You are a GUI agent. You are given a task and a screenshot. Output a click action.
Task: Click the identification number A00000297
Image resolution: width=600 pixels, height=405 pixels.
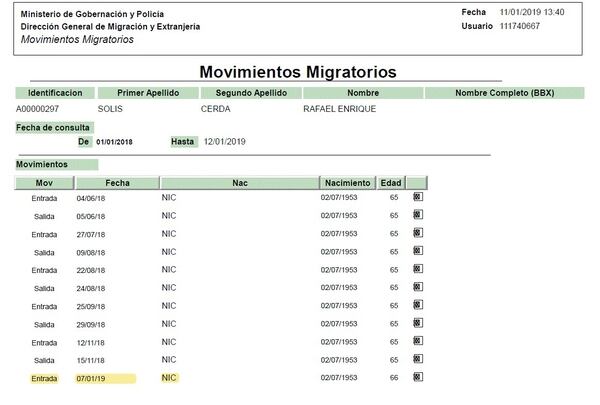coord(39,109)
